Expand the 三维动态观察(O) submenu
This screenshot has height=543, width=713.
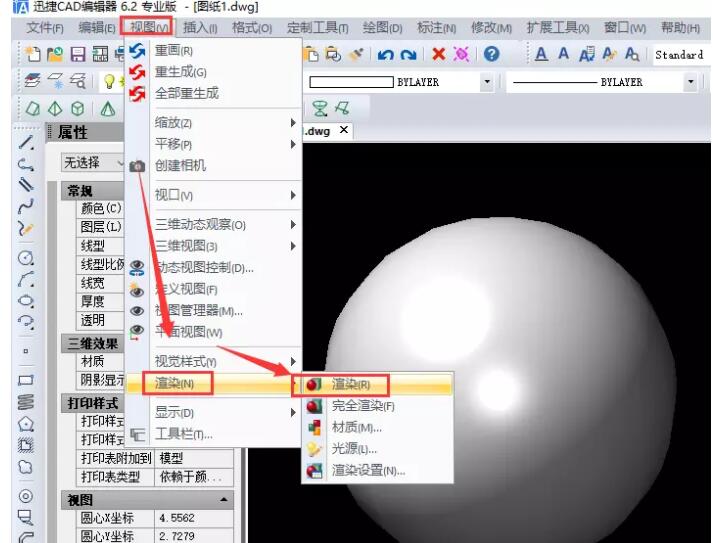tap(213, 224)
